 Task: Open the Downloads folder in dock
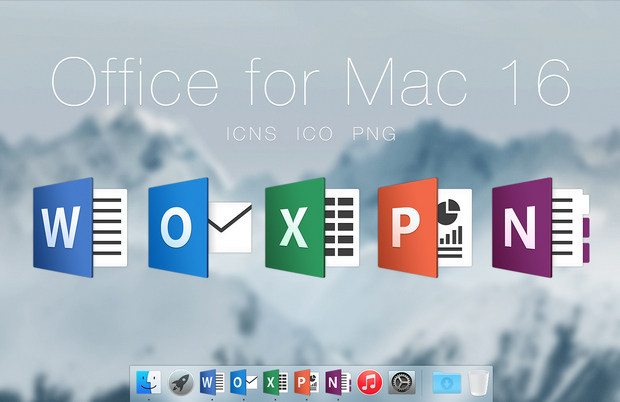(447, 383)
